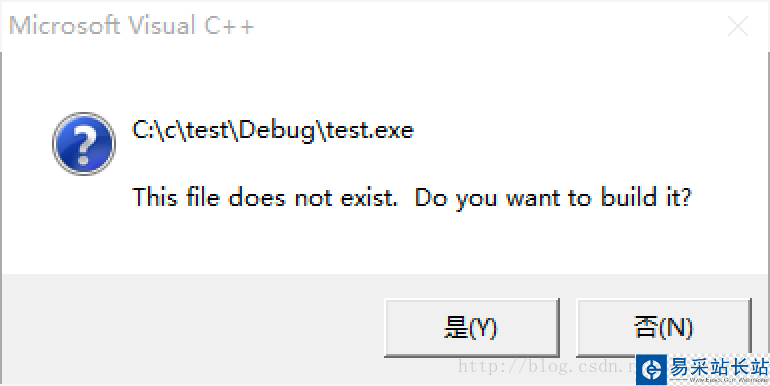Click the word 'Microsoft' in the title
Screen dimensions: 770x386
64,26
